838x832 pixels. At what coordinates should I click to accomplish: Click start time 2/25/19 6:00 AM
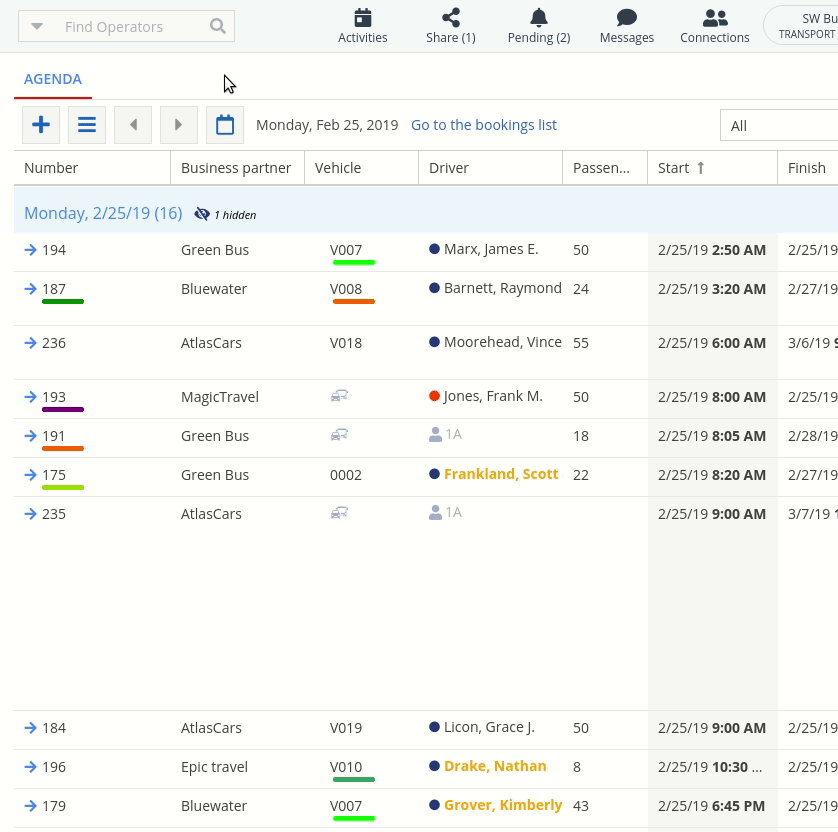pyautogui.click(x=712, y=343)
